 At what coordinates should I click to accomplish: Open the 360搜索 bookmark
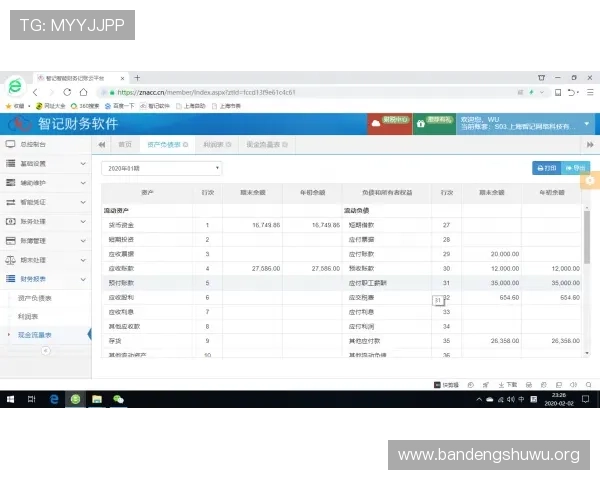[85, 106]
